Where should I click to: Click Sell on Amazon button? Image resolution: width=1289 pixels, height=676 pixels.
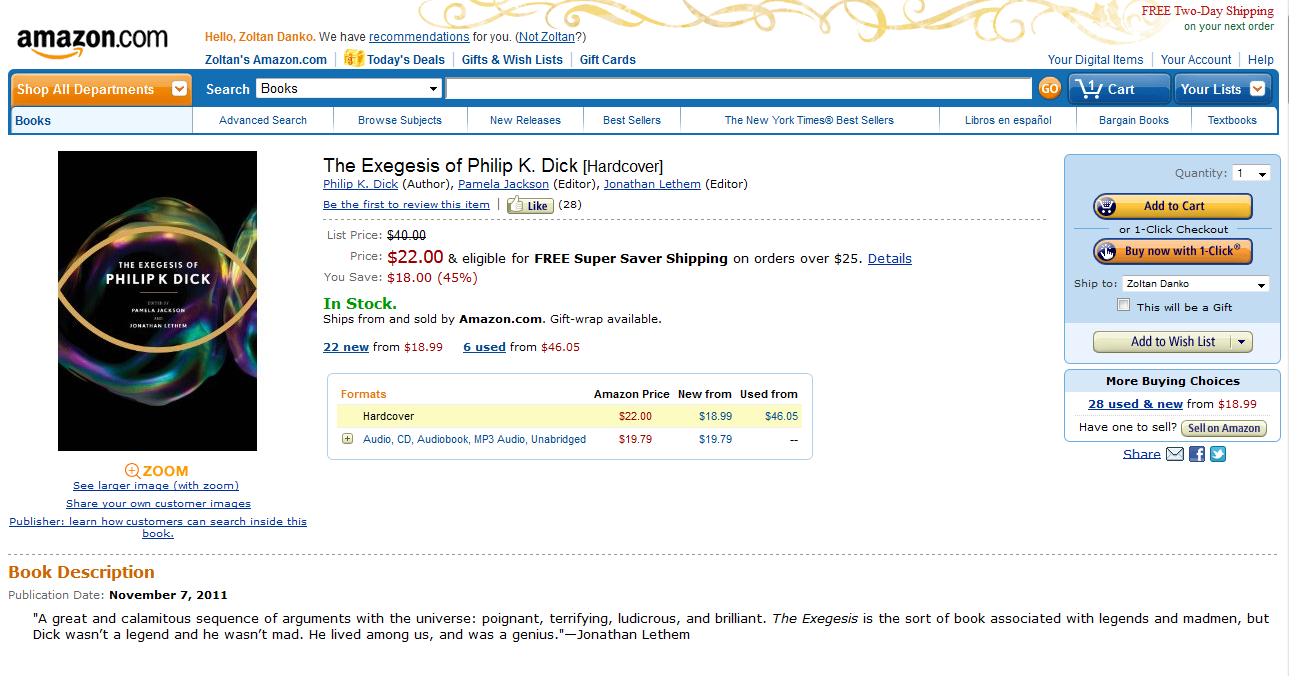[x=1224, y=428]
